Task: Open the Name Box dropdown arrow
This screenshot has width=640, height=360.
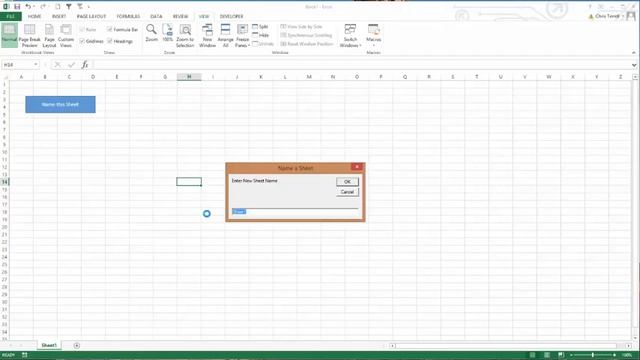Action: [x=36, y=64]
